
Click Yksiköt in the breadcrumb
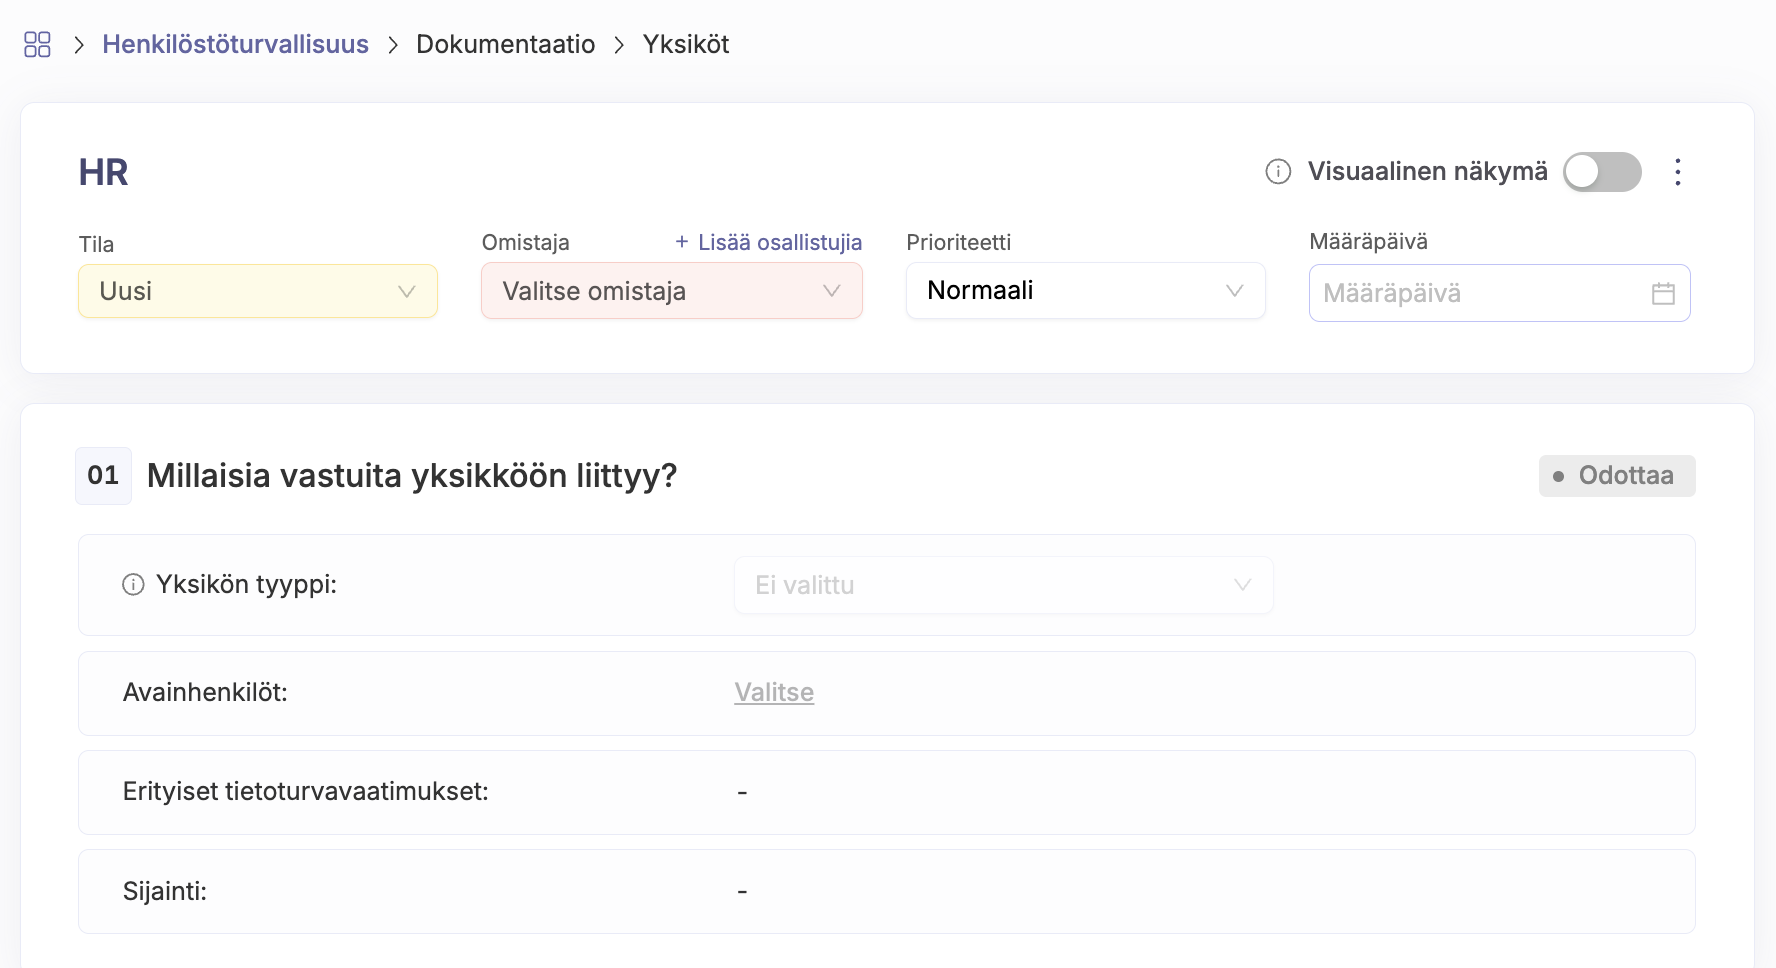coord(686,44)
